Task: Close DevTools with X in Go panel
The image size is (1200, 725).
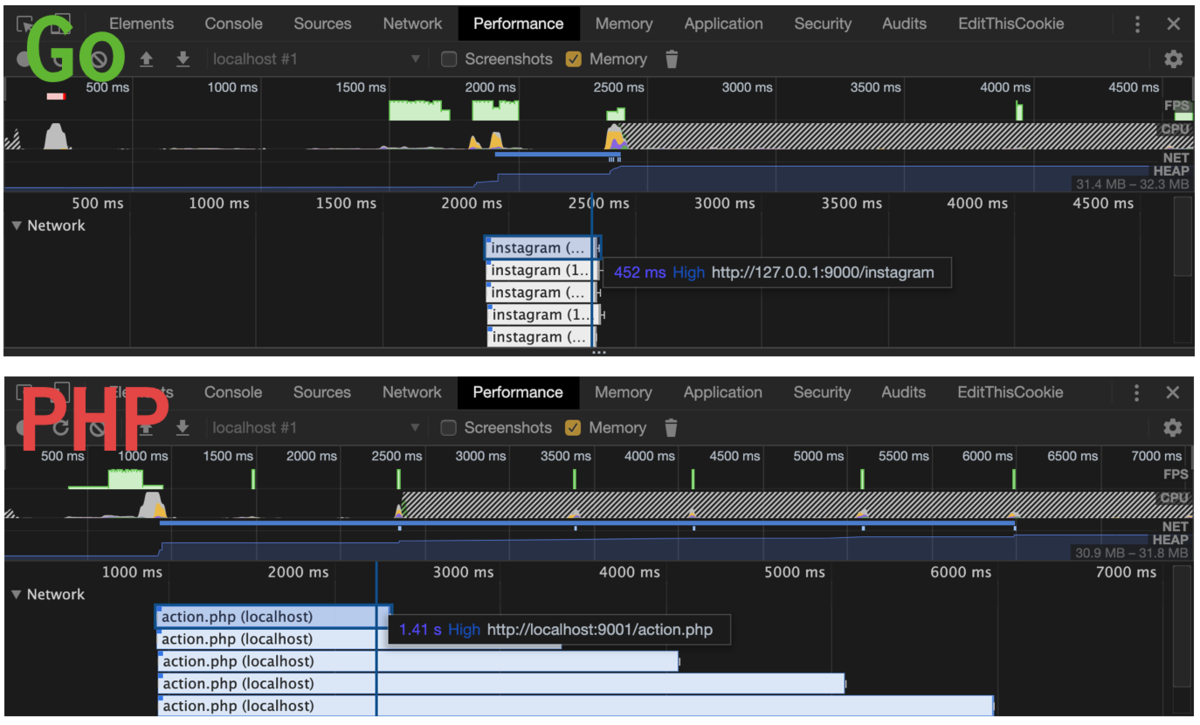Action: tap(1174, 24)
